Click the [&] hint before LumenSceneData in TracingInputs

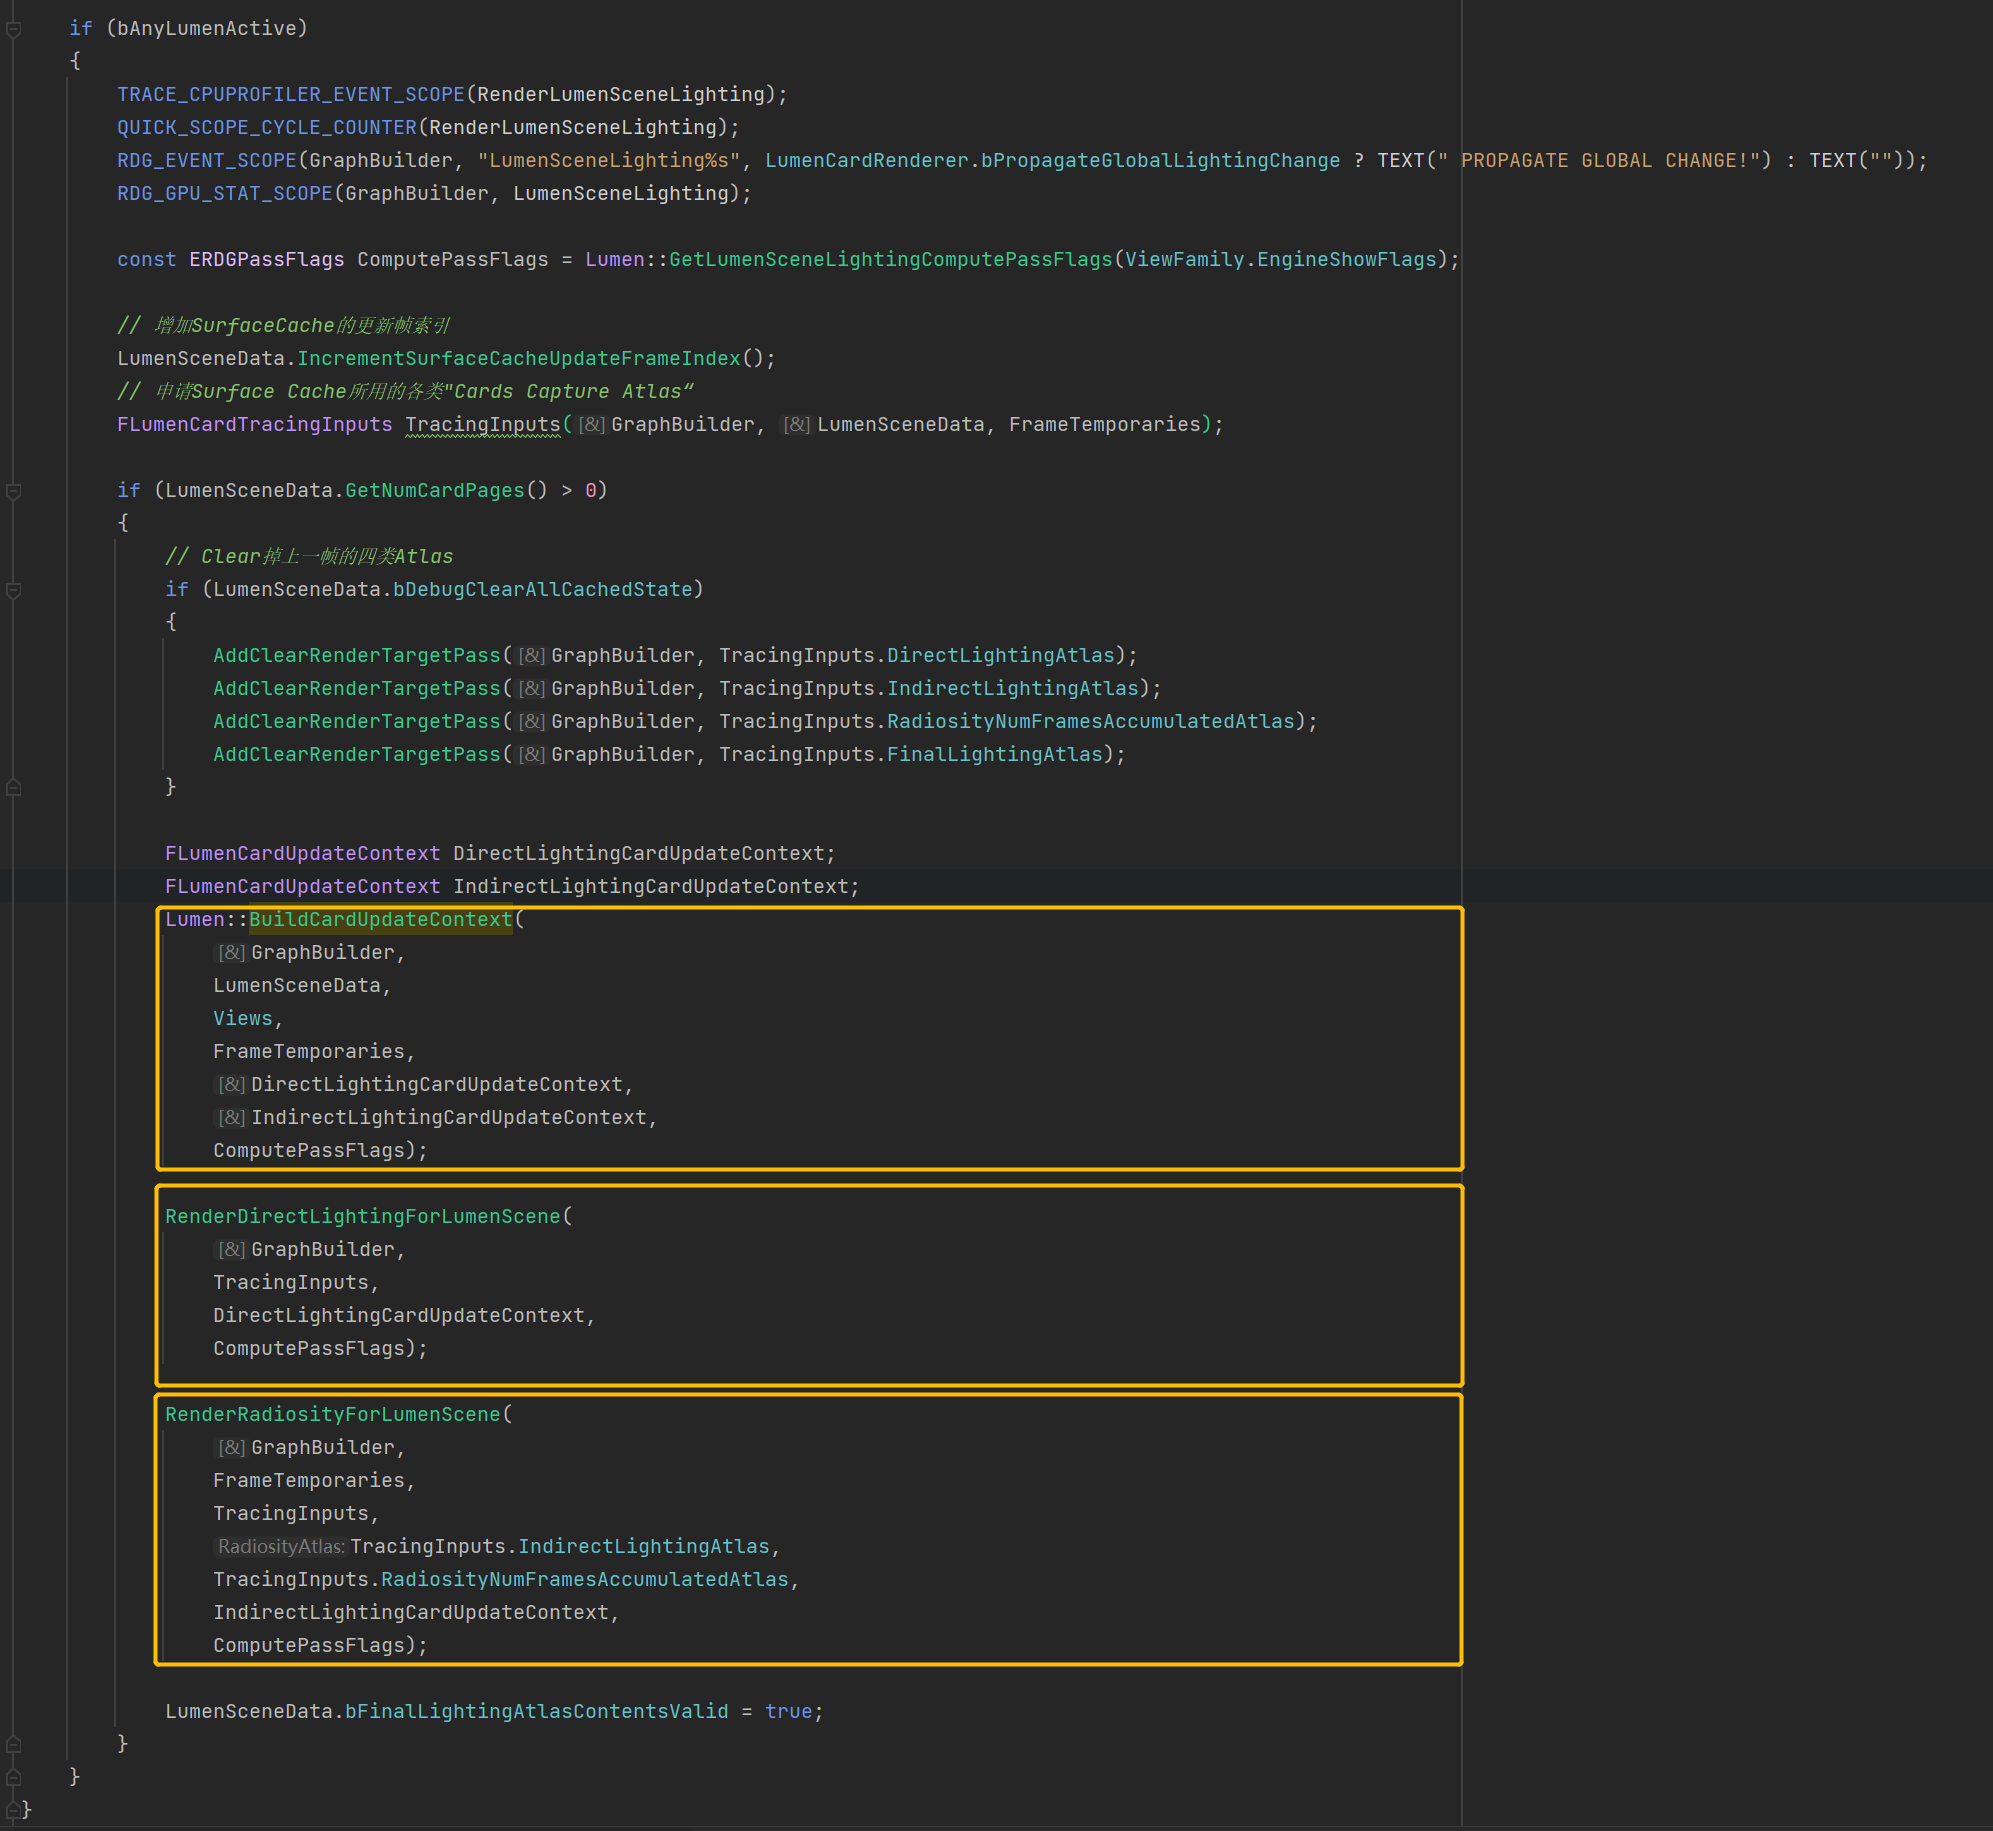(x=797, y=425)
